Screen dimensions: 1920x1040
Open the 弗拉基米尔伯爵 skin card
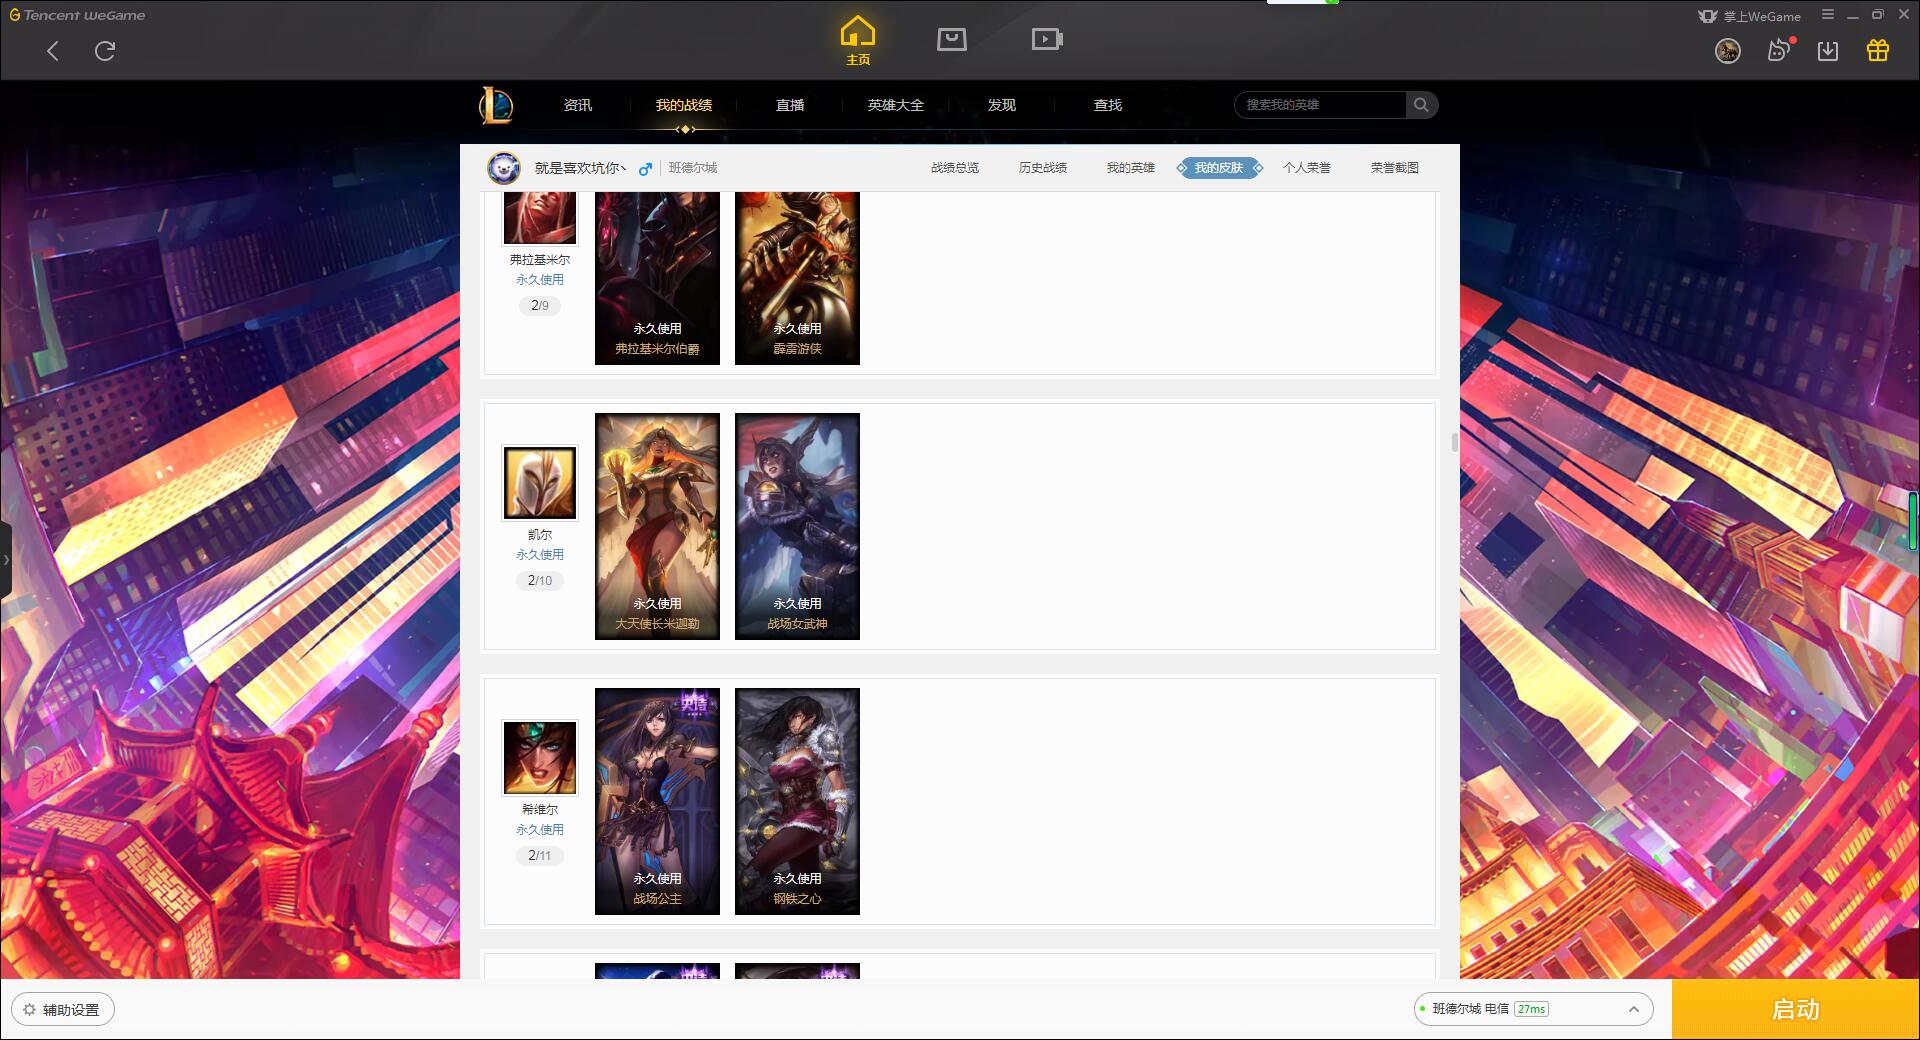point(657,279)
